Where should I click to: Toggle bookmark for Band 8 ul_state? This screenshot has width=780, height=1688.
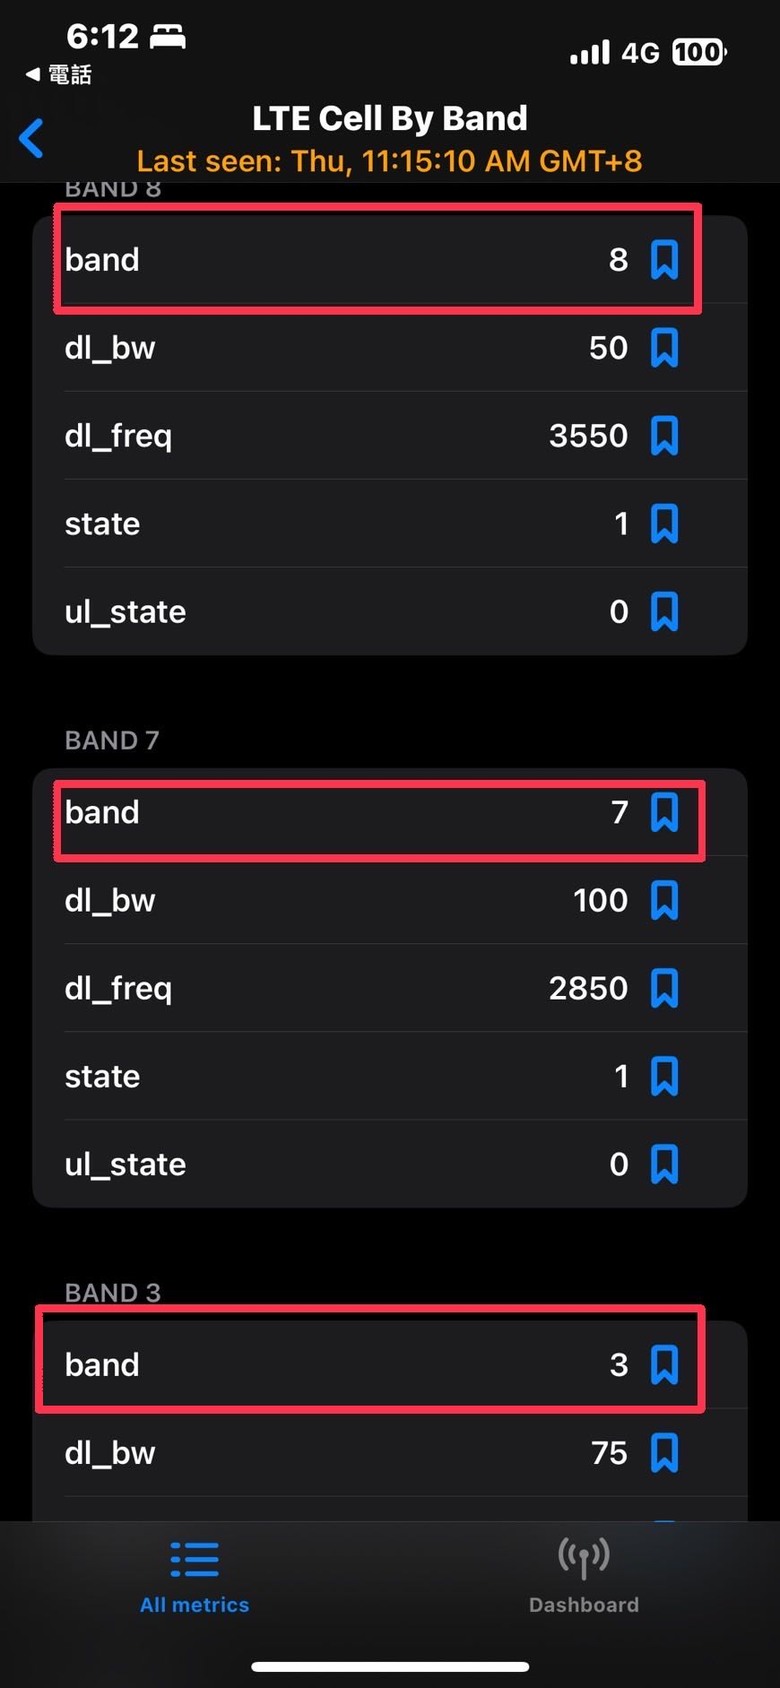click(x=664, y=612)
